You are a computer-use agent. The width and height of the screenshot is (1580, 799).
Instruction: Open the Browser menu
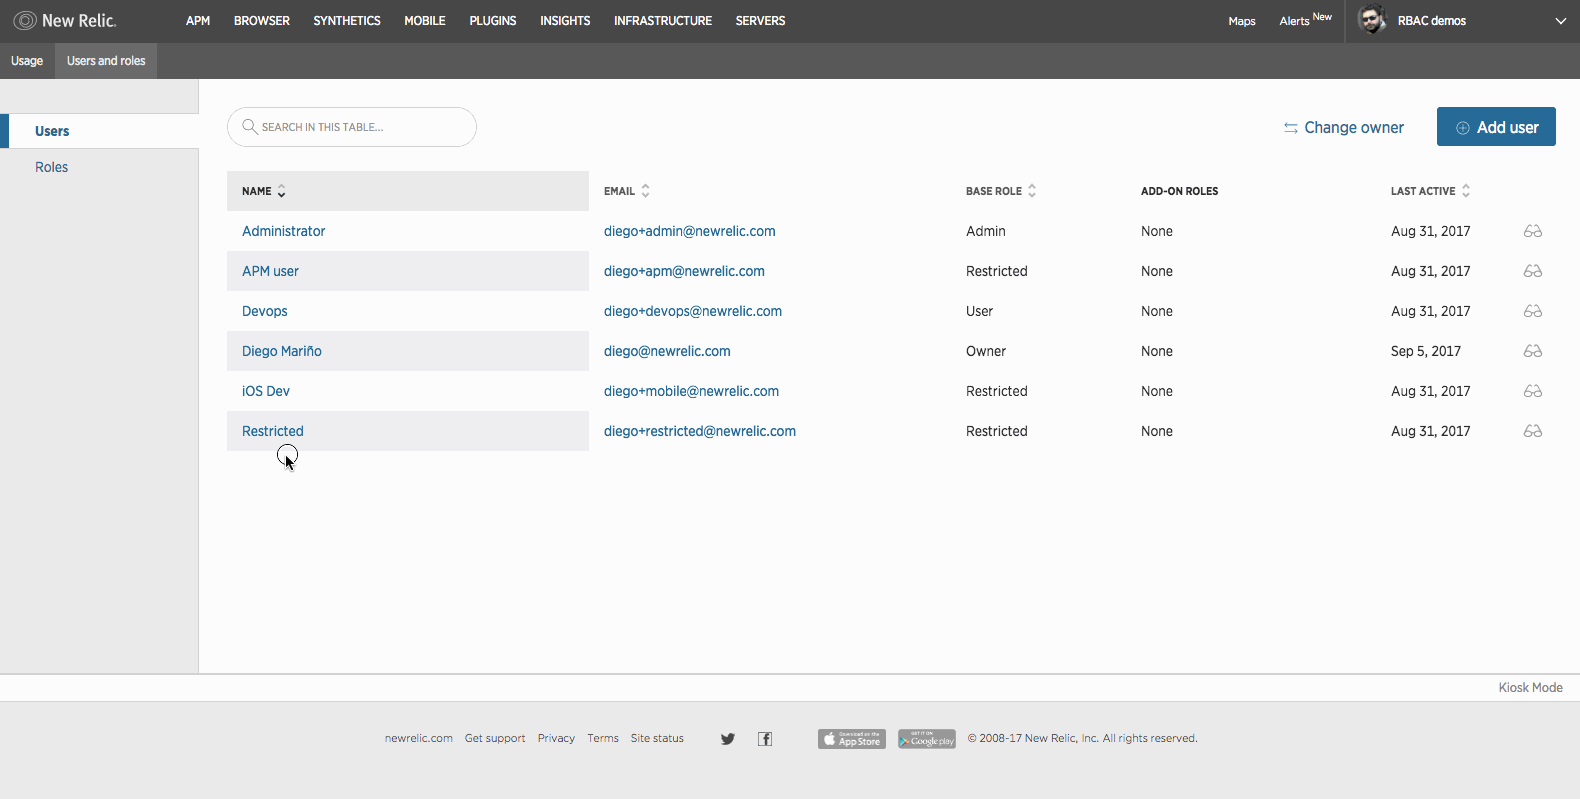tap(262, 20)
